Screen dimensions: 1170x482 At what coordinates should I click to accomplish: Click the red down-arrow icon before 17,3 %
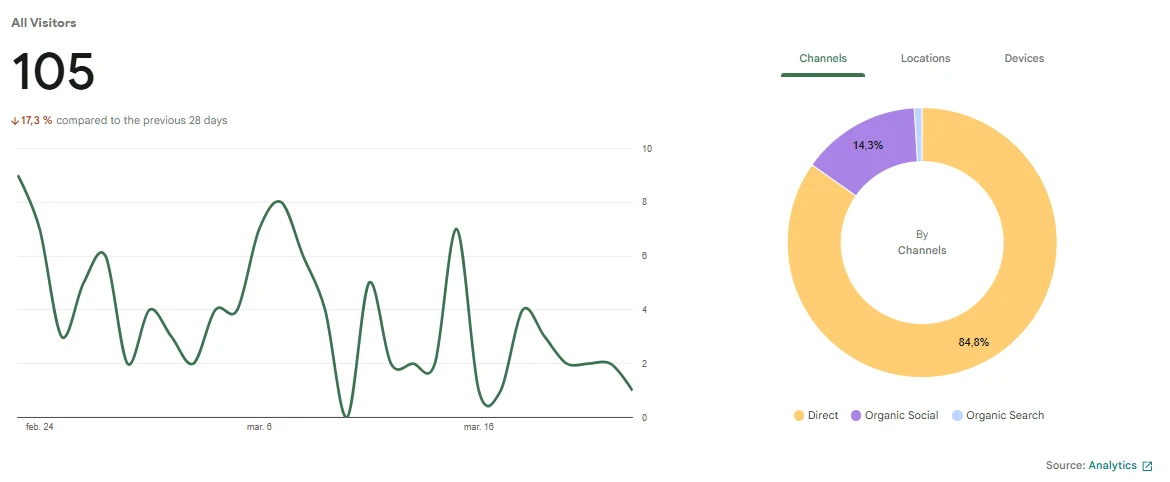tap(15, 121)
